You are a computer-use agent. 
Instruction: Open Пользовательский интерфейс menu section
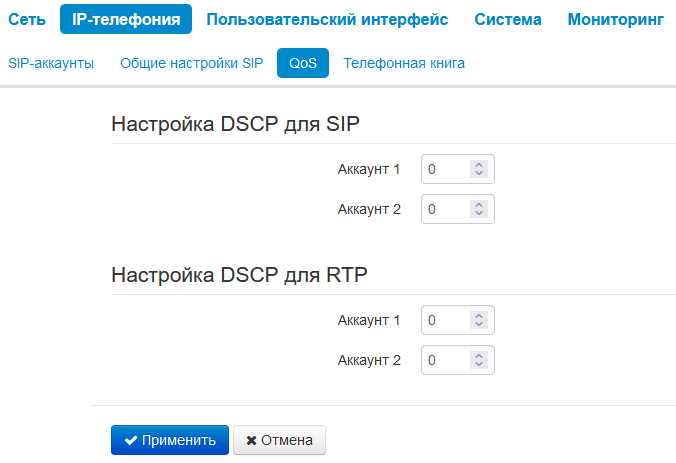(327, 19)
